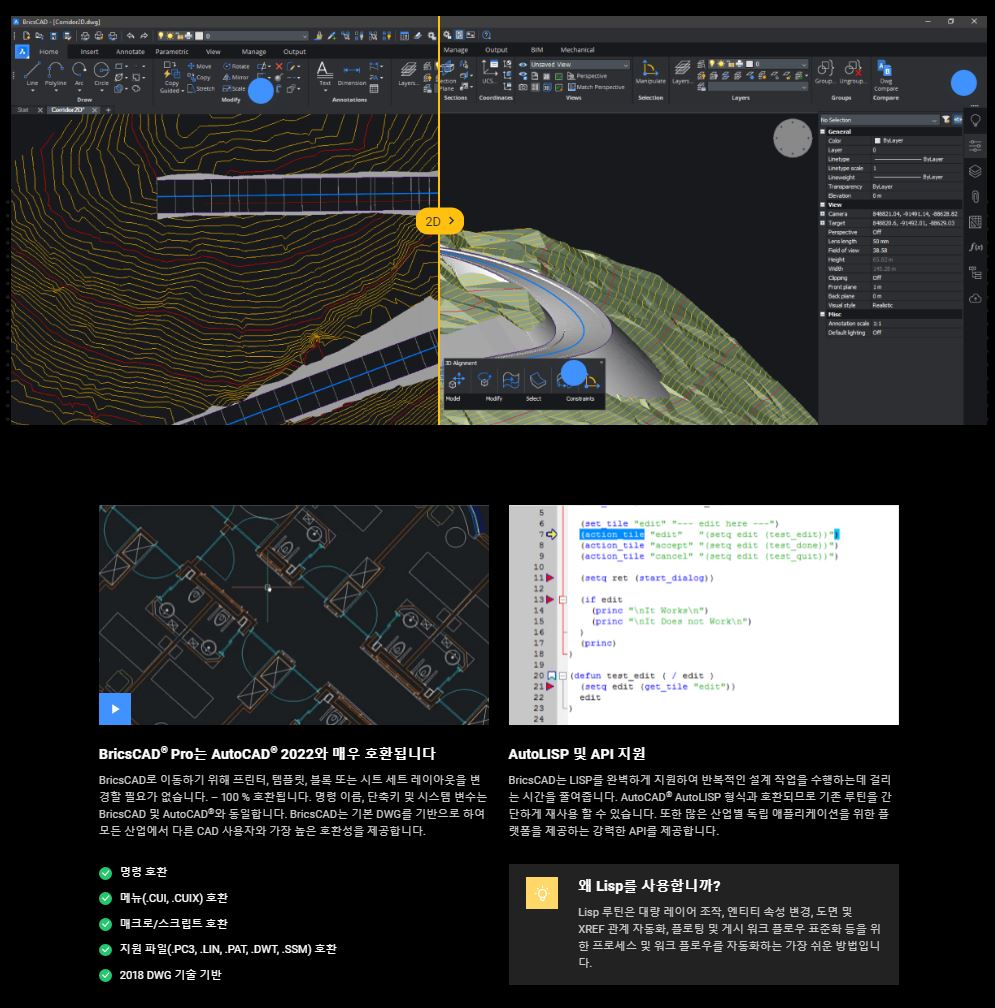The height and width of the screenshot is (1008, 995).
Task: Open the BIM ribbon tab
Action: 537,50
